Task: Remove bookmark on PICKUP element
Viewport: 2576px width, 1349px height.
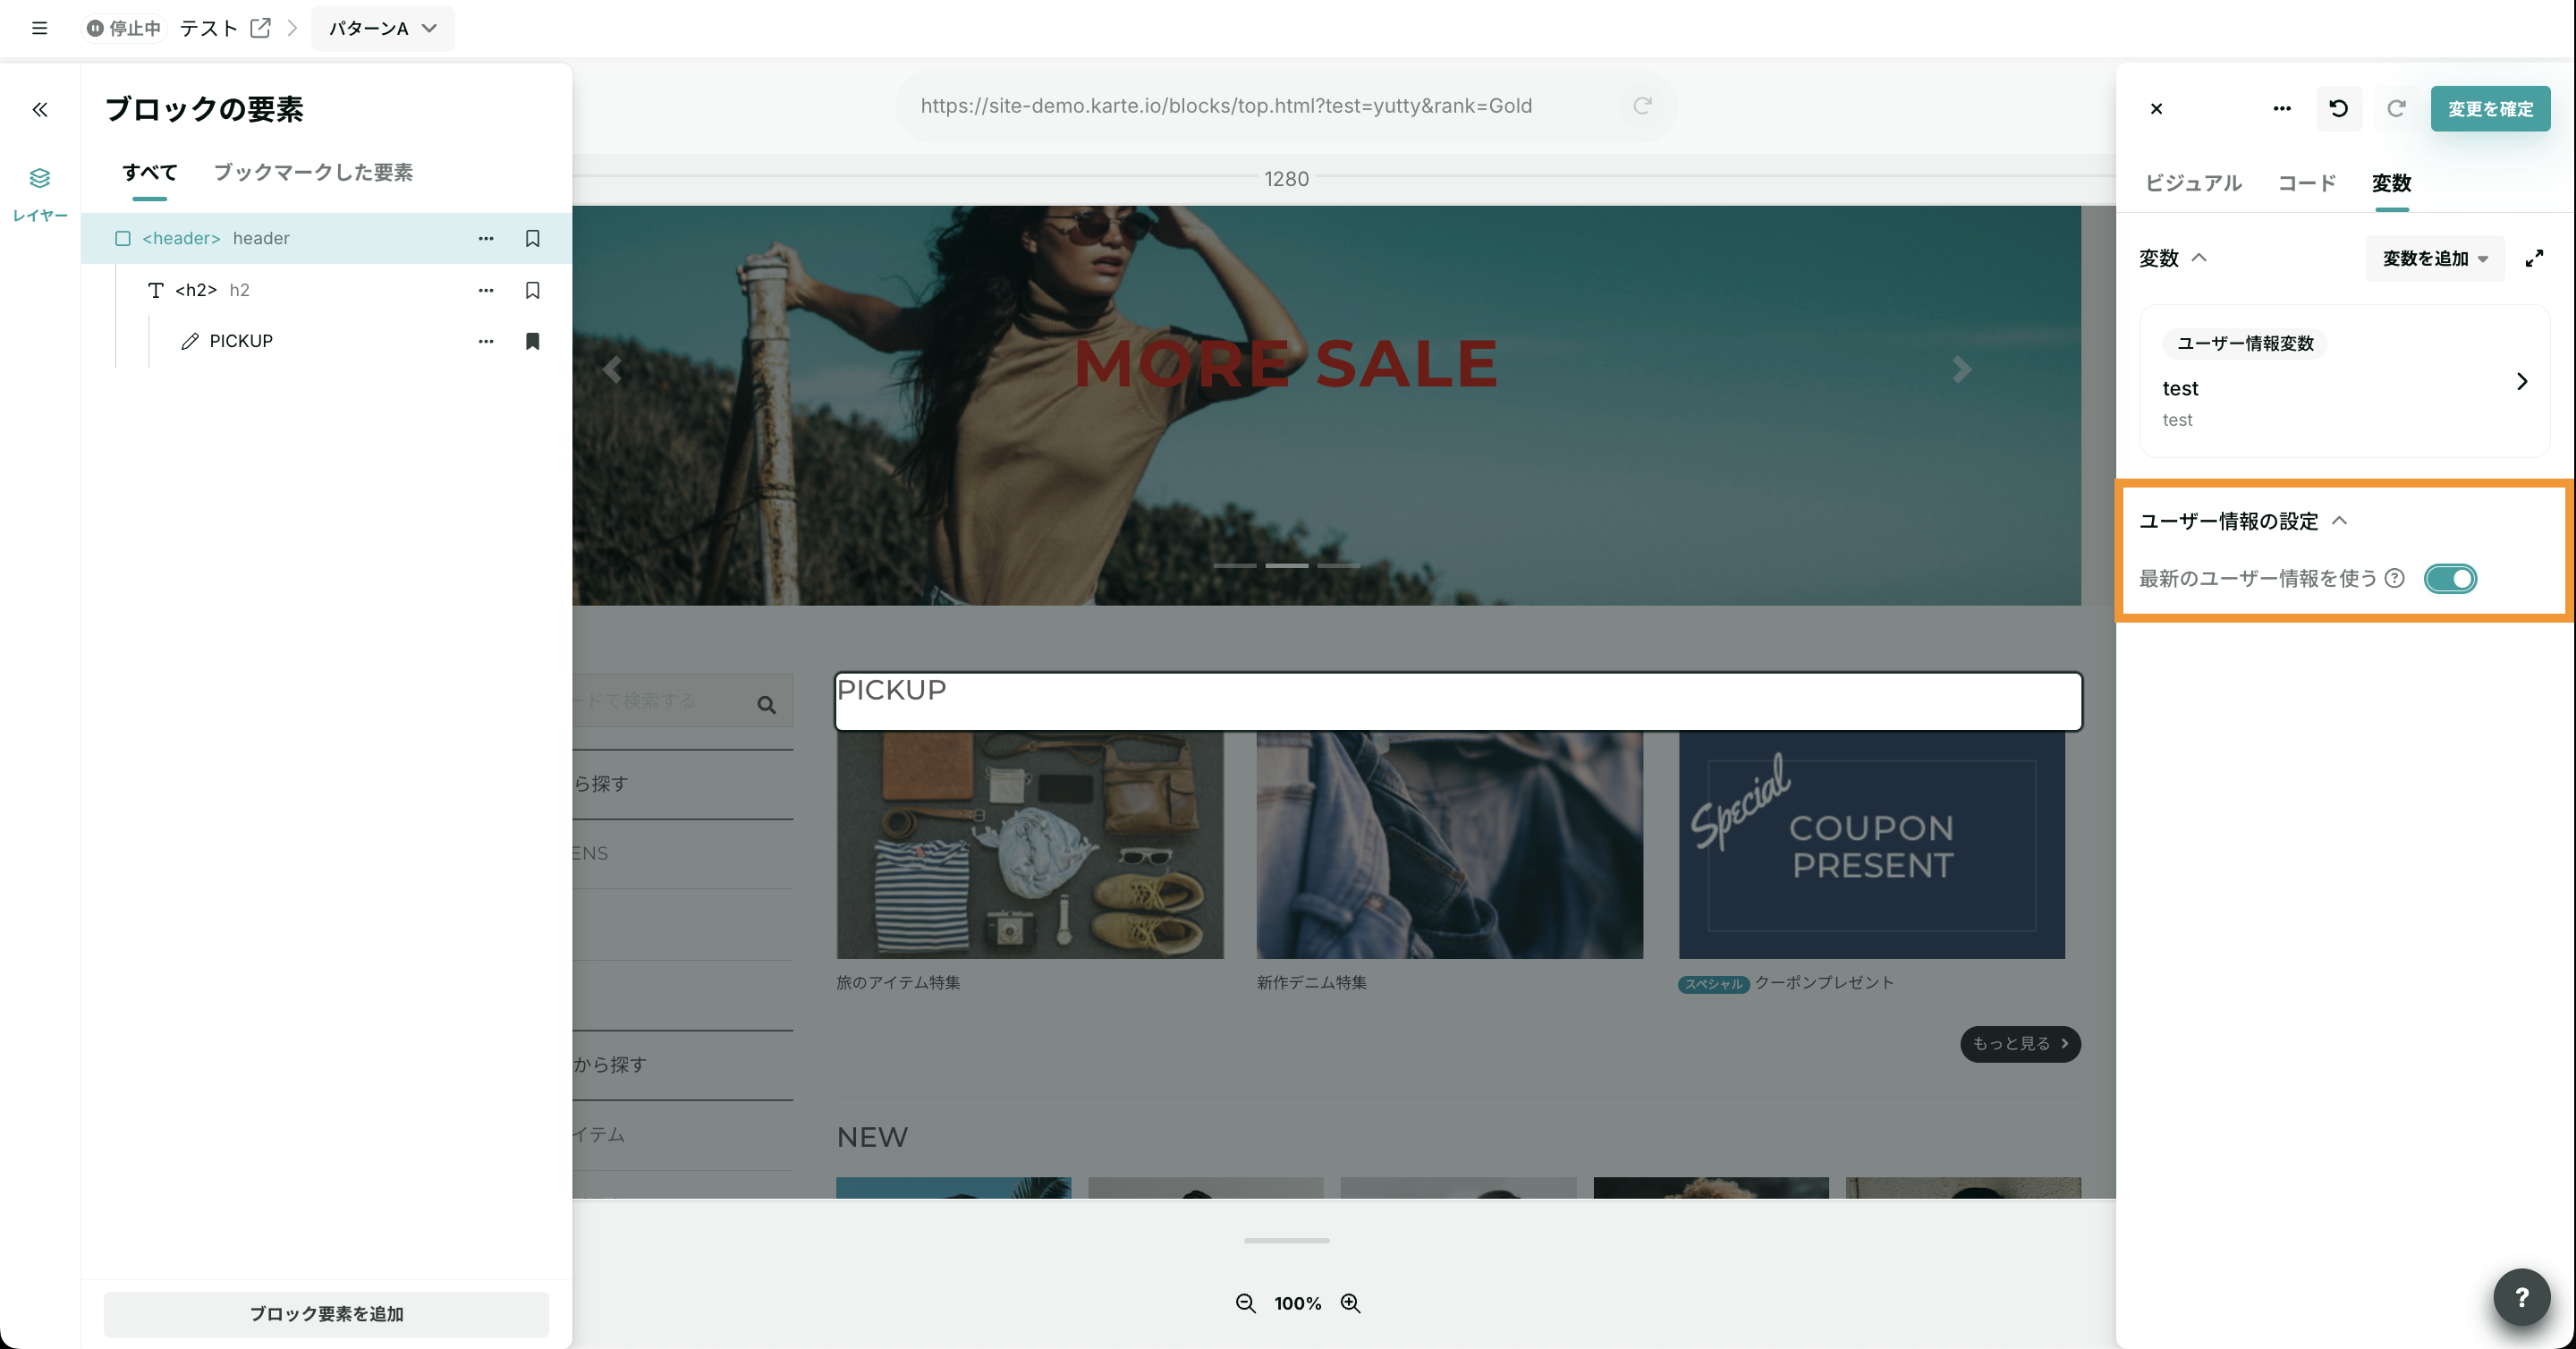Action: [532, 341]
